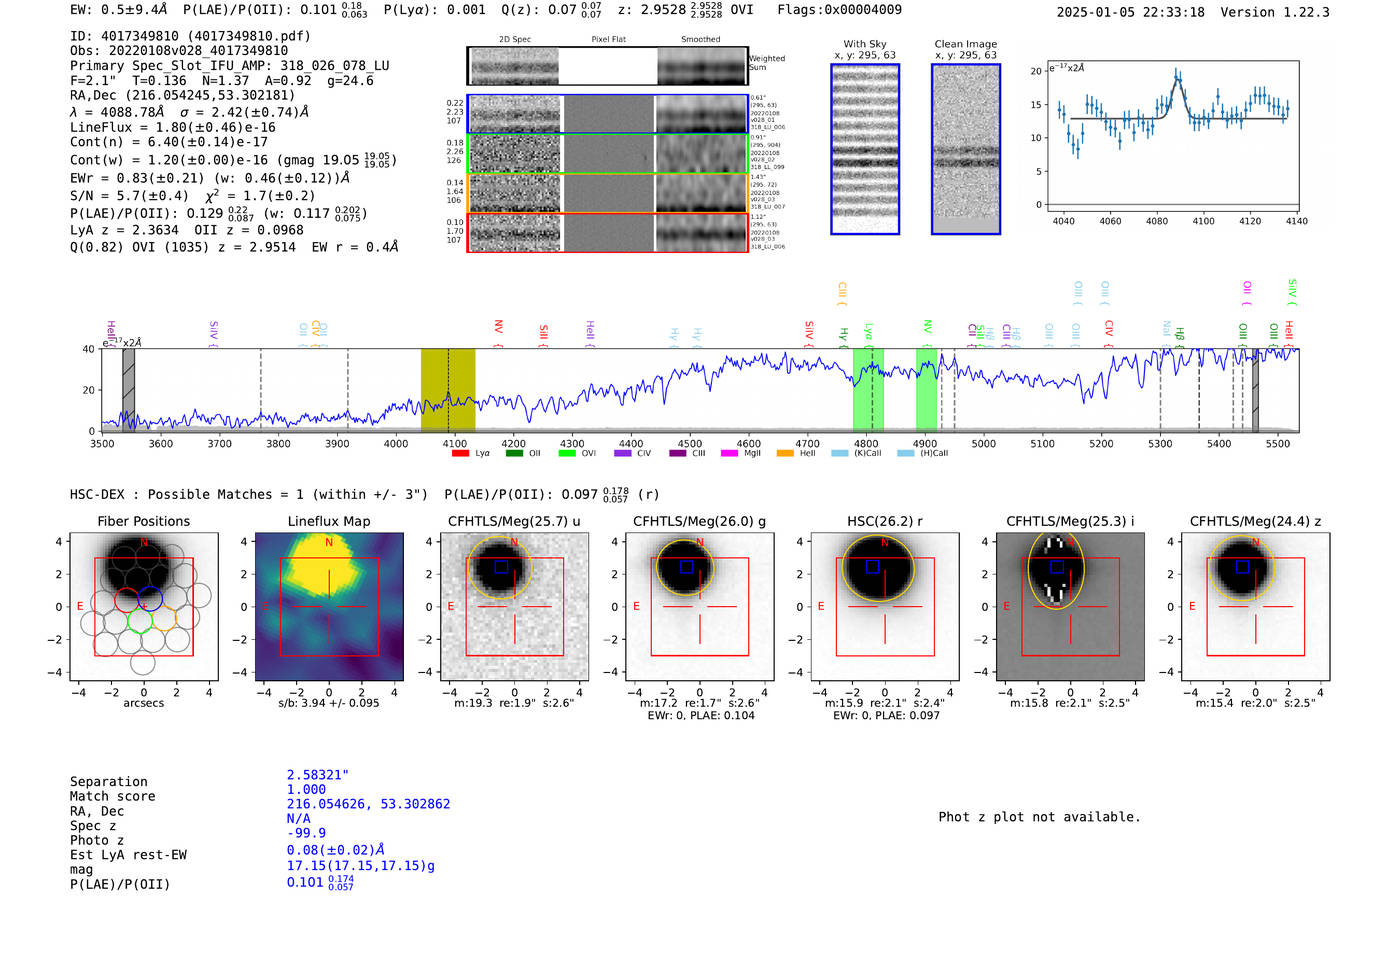This screenshot has width=1400, height=953.
Task: Click the 'Flags:0x00004009' text
Action: (840, 10)
